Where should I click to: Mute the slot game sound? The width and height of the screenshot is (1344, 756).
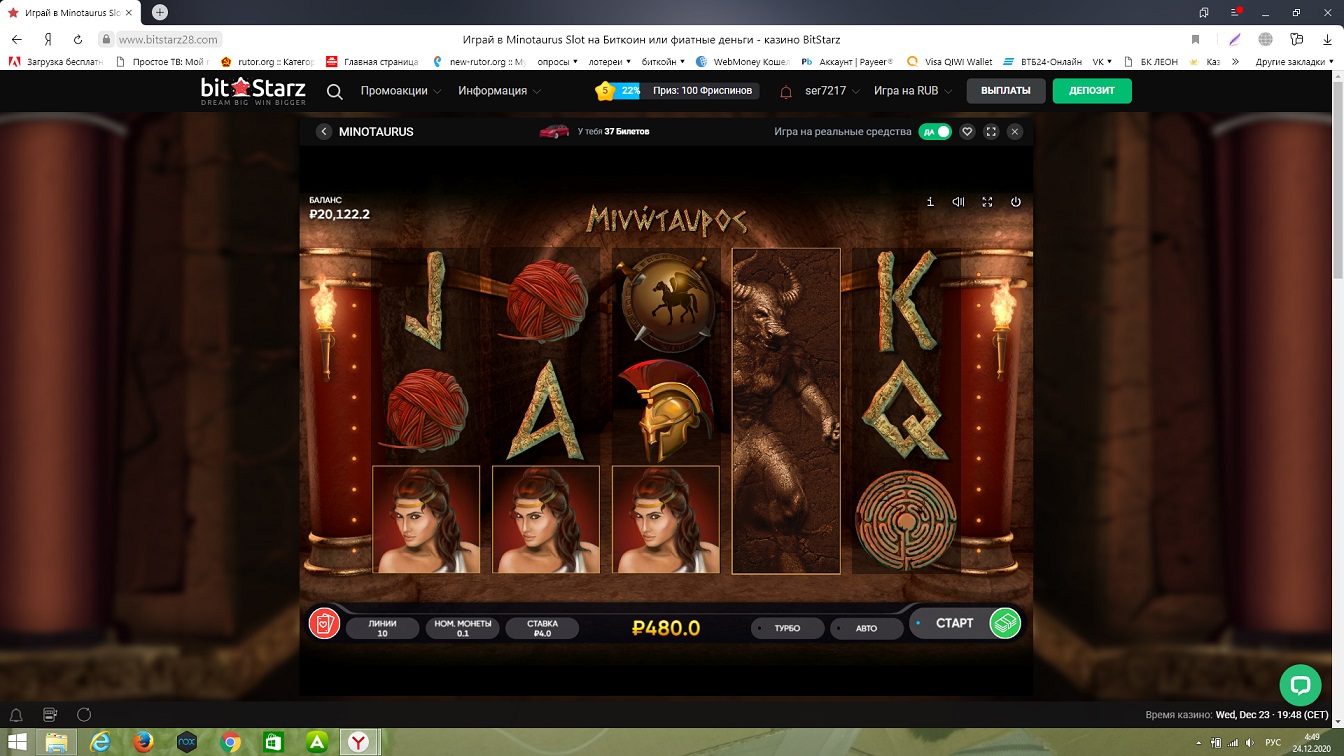958,202
